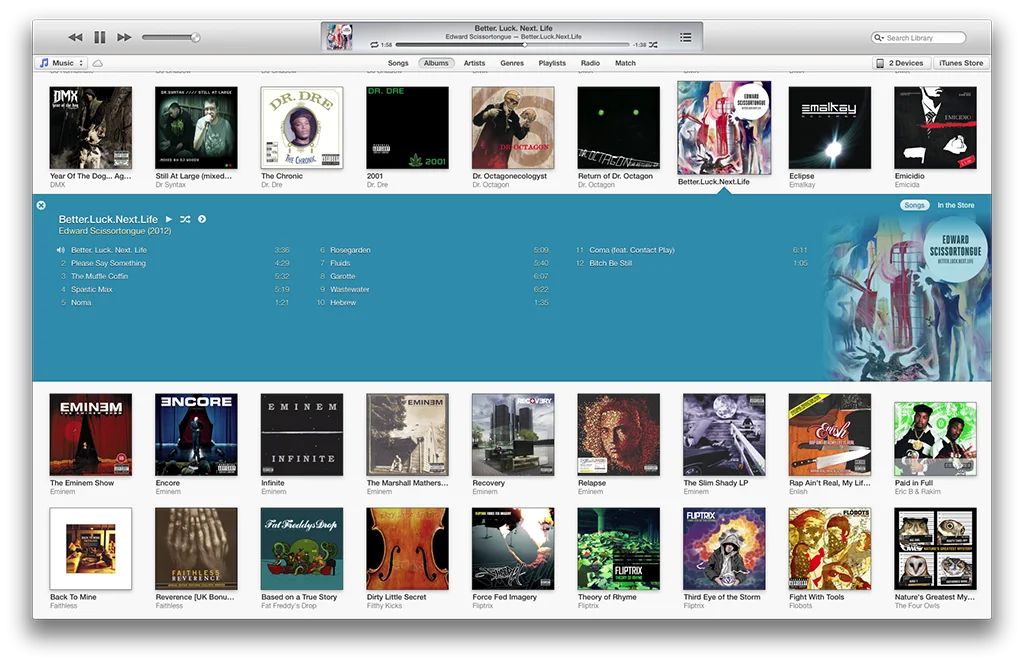This screenshot has height=664, width=1024.
Task: Adjust the volume slider
Action: [x=170, y=37]
